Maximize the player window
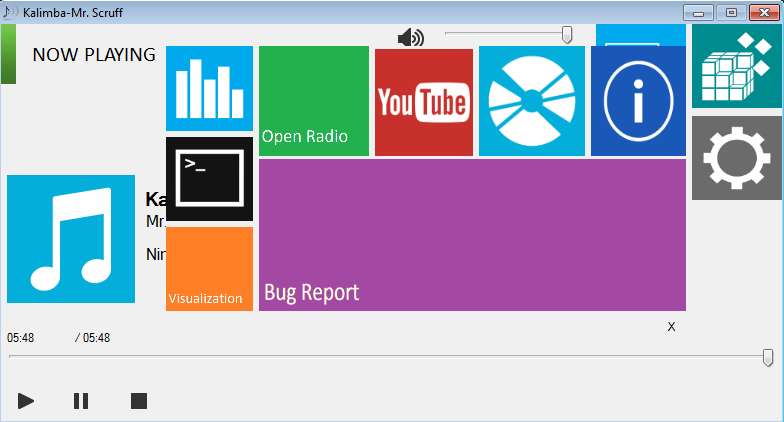The width and height of the screenshot is (784, 422). [x=731, y=13]
